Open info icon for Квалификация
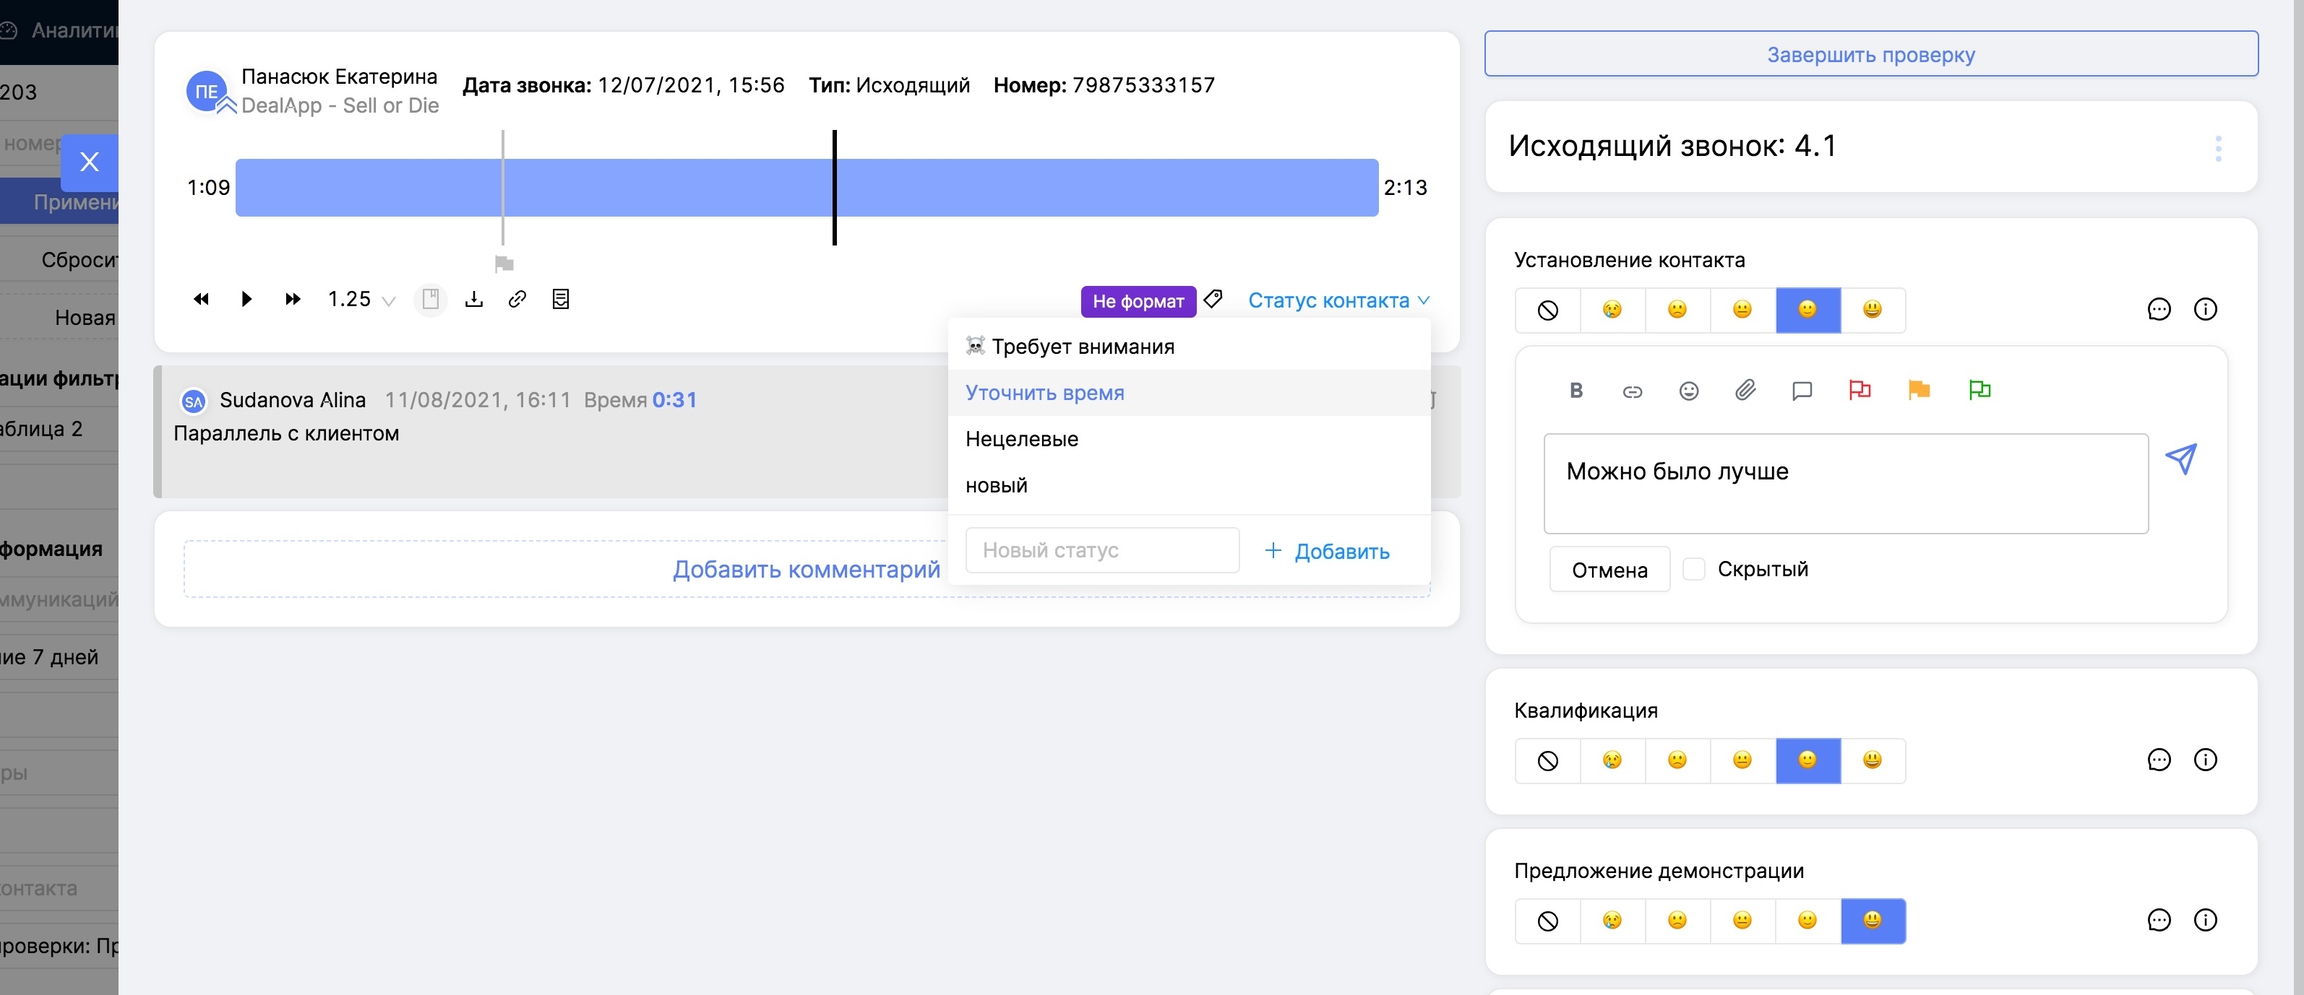Image resolution: width=2304 pixels, height=995 pixels. (2205, 760)
